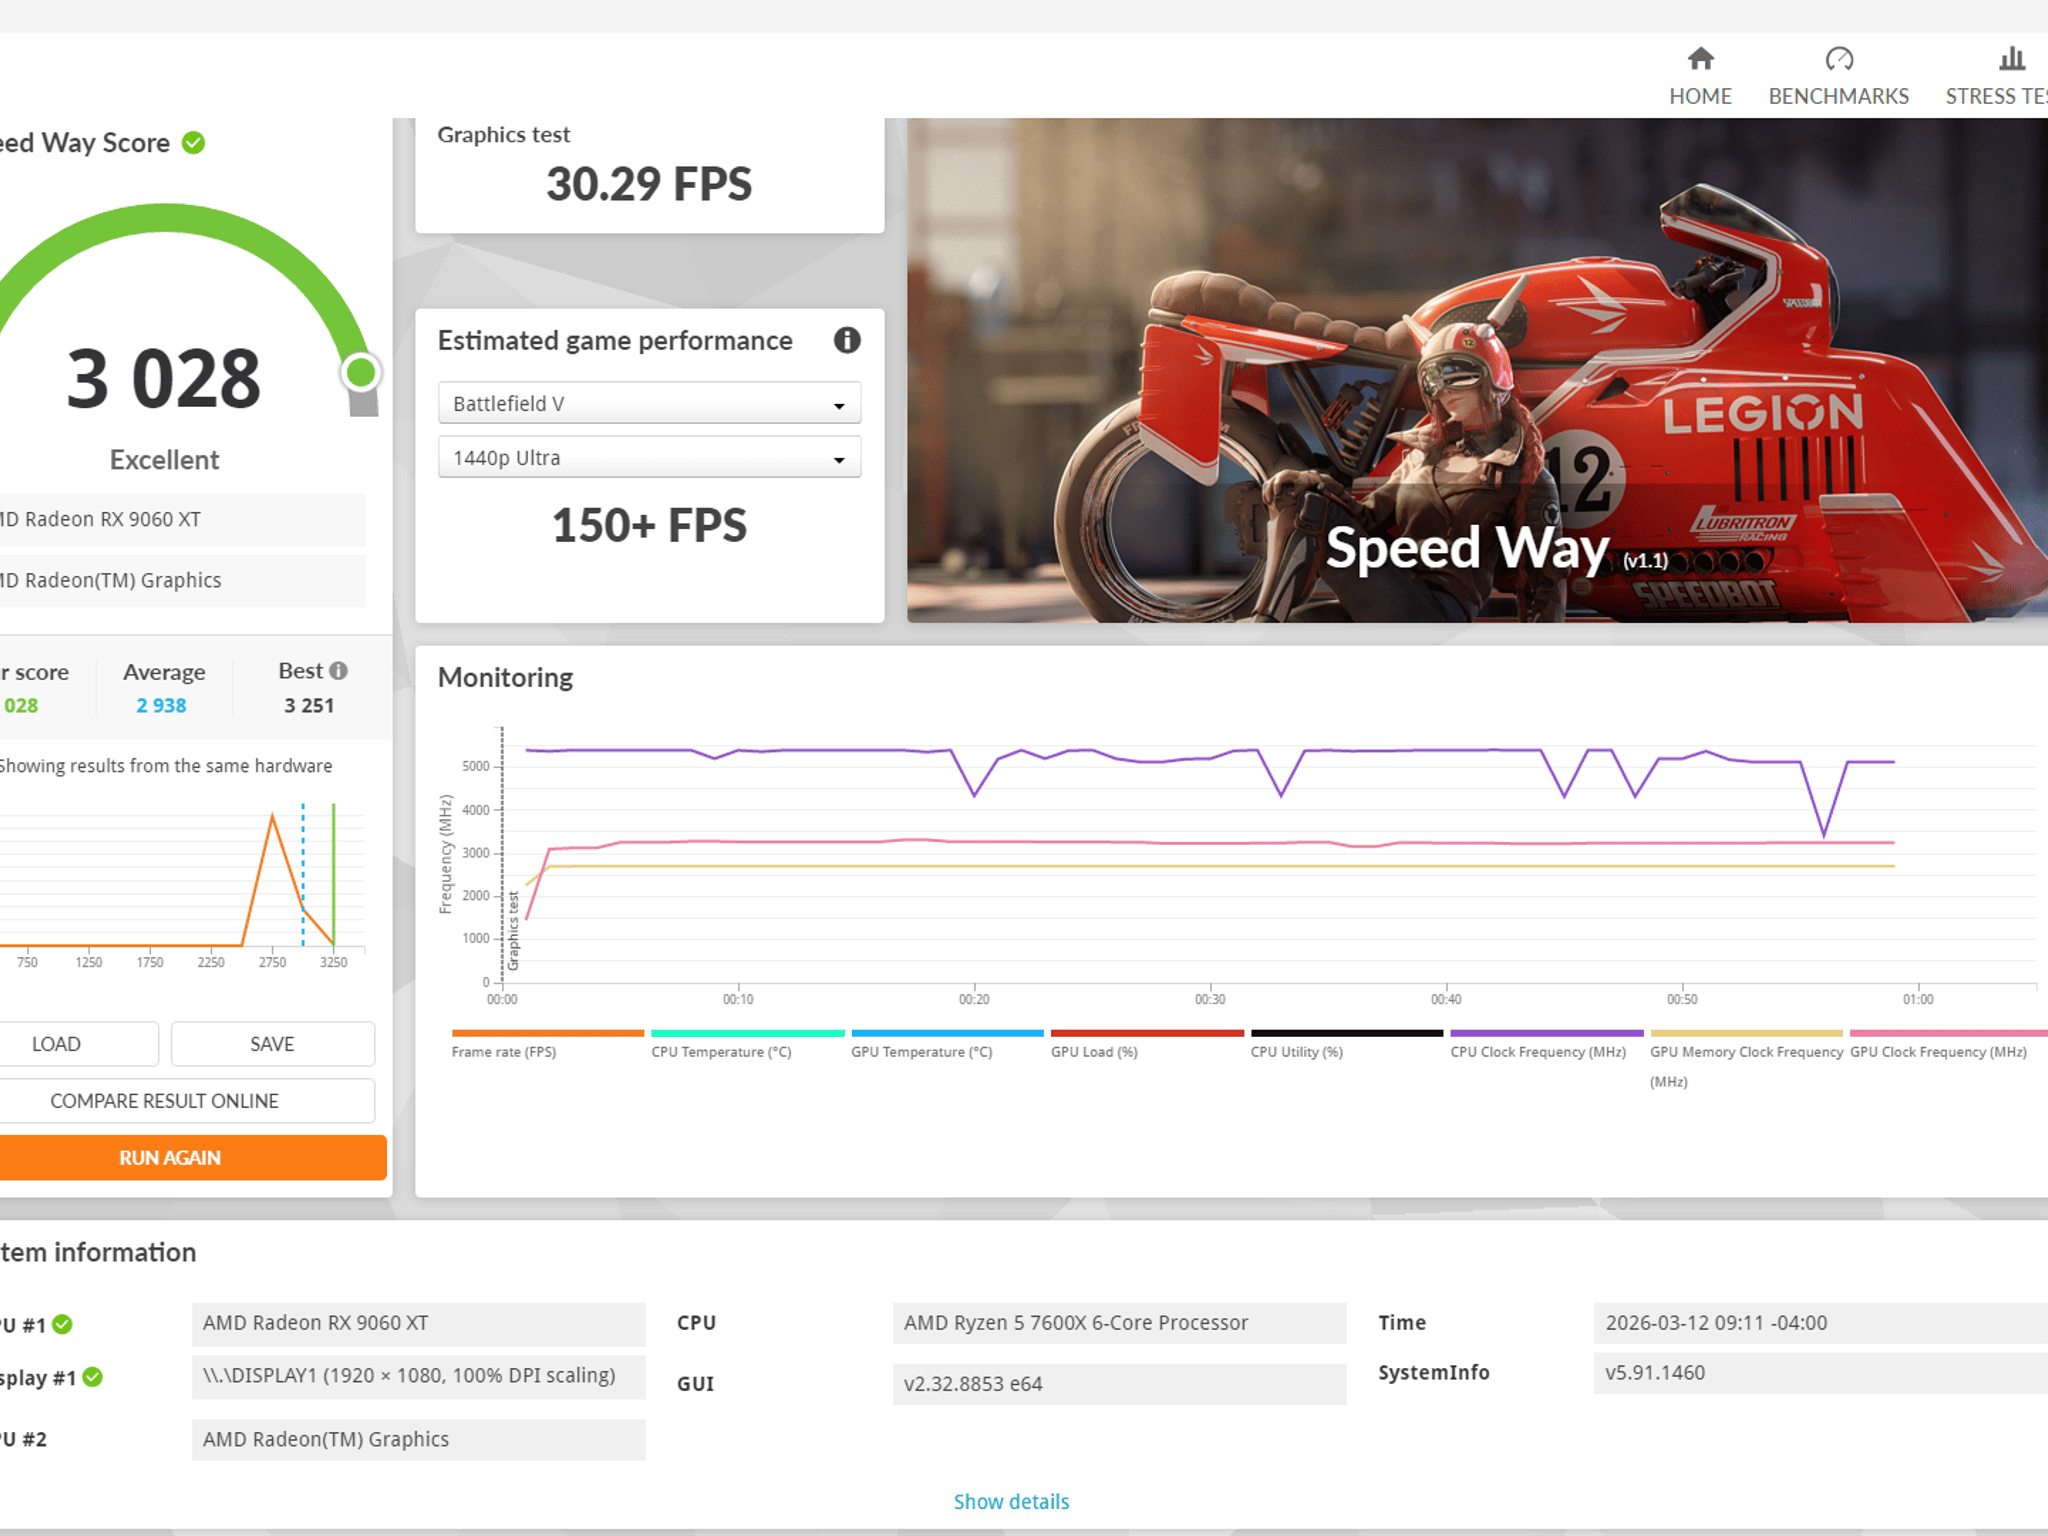Toggle CPU Clock Frequency (MHz) legend series
The height and width of the screenshot is (1536, 2048).
[x=1546, y=1045]
